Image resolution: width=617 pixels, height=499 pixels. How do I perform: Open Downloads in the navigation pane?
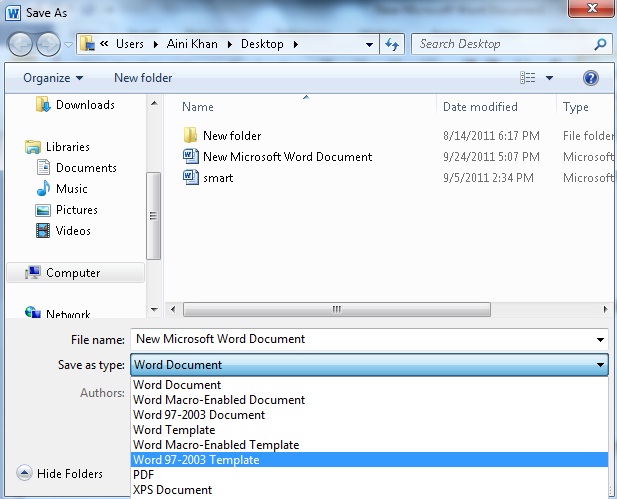pos(84,105)
